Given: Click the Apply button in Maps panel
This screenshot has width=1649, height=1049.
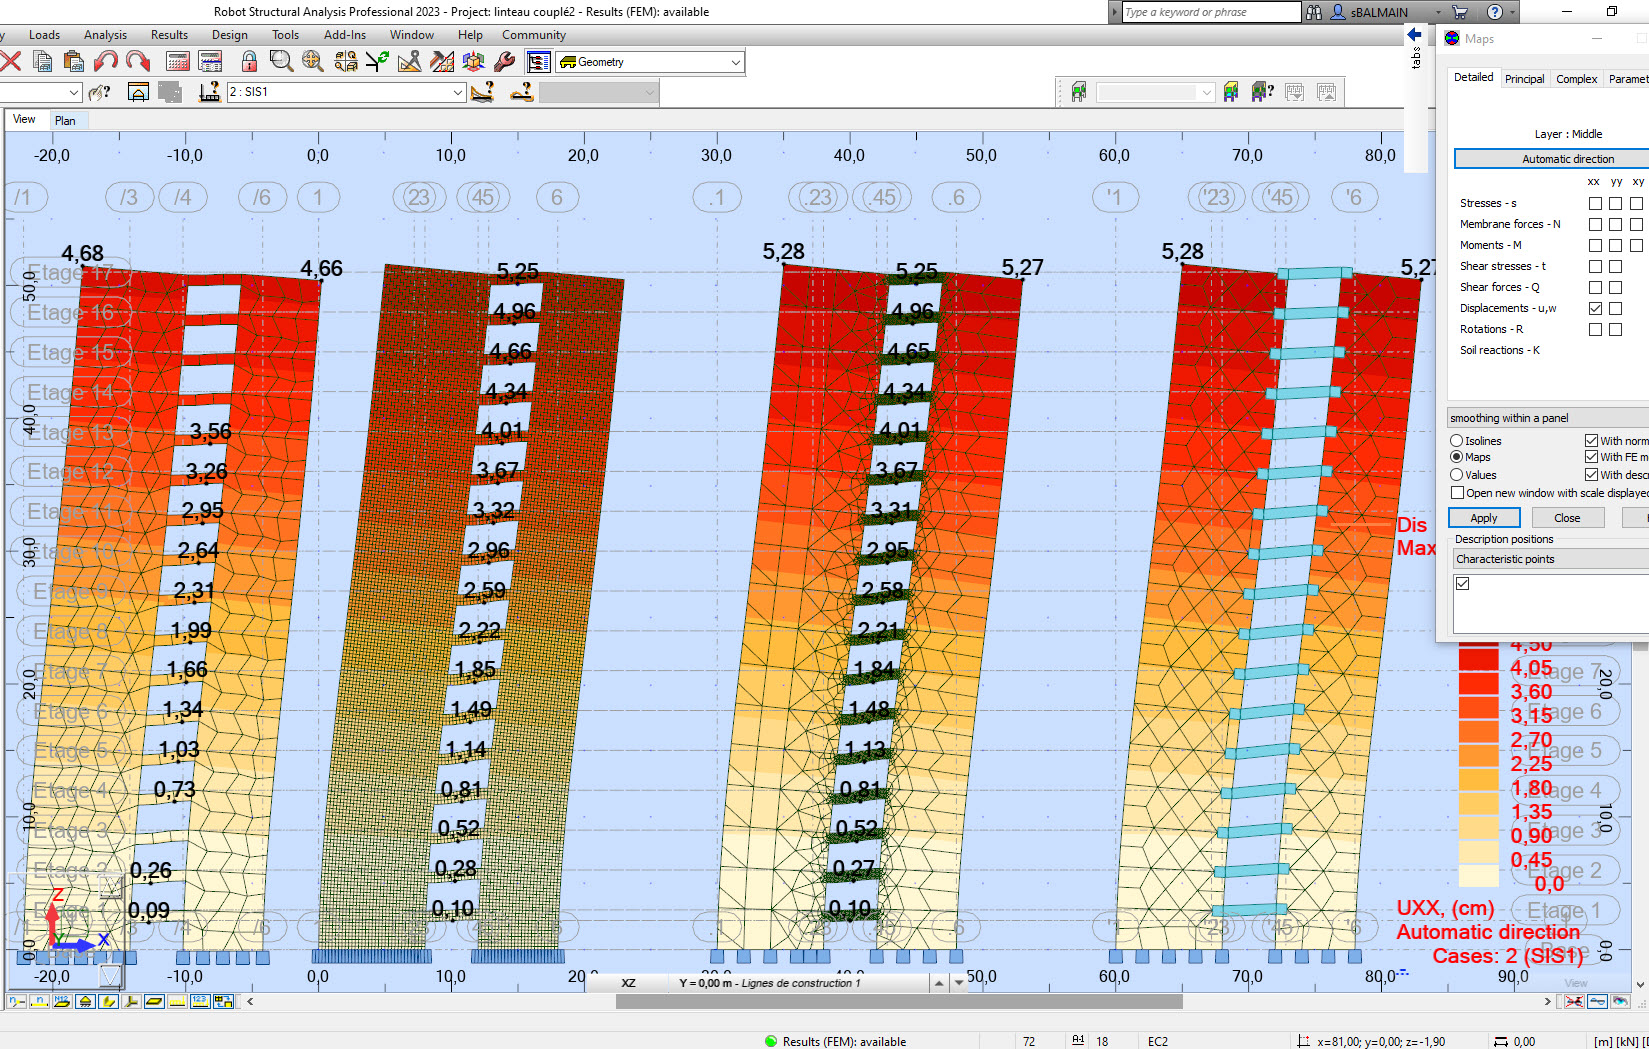Looking at the screenshot, I should (x=1484, y=517).
